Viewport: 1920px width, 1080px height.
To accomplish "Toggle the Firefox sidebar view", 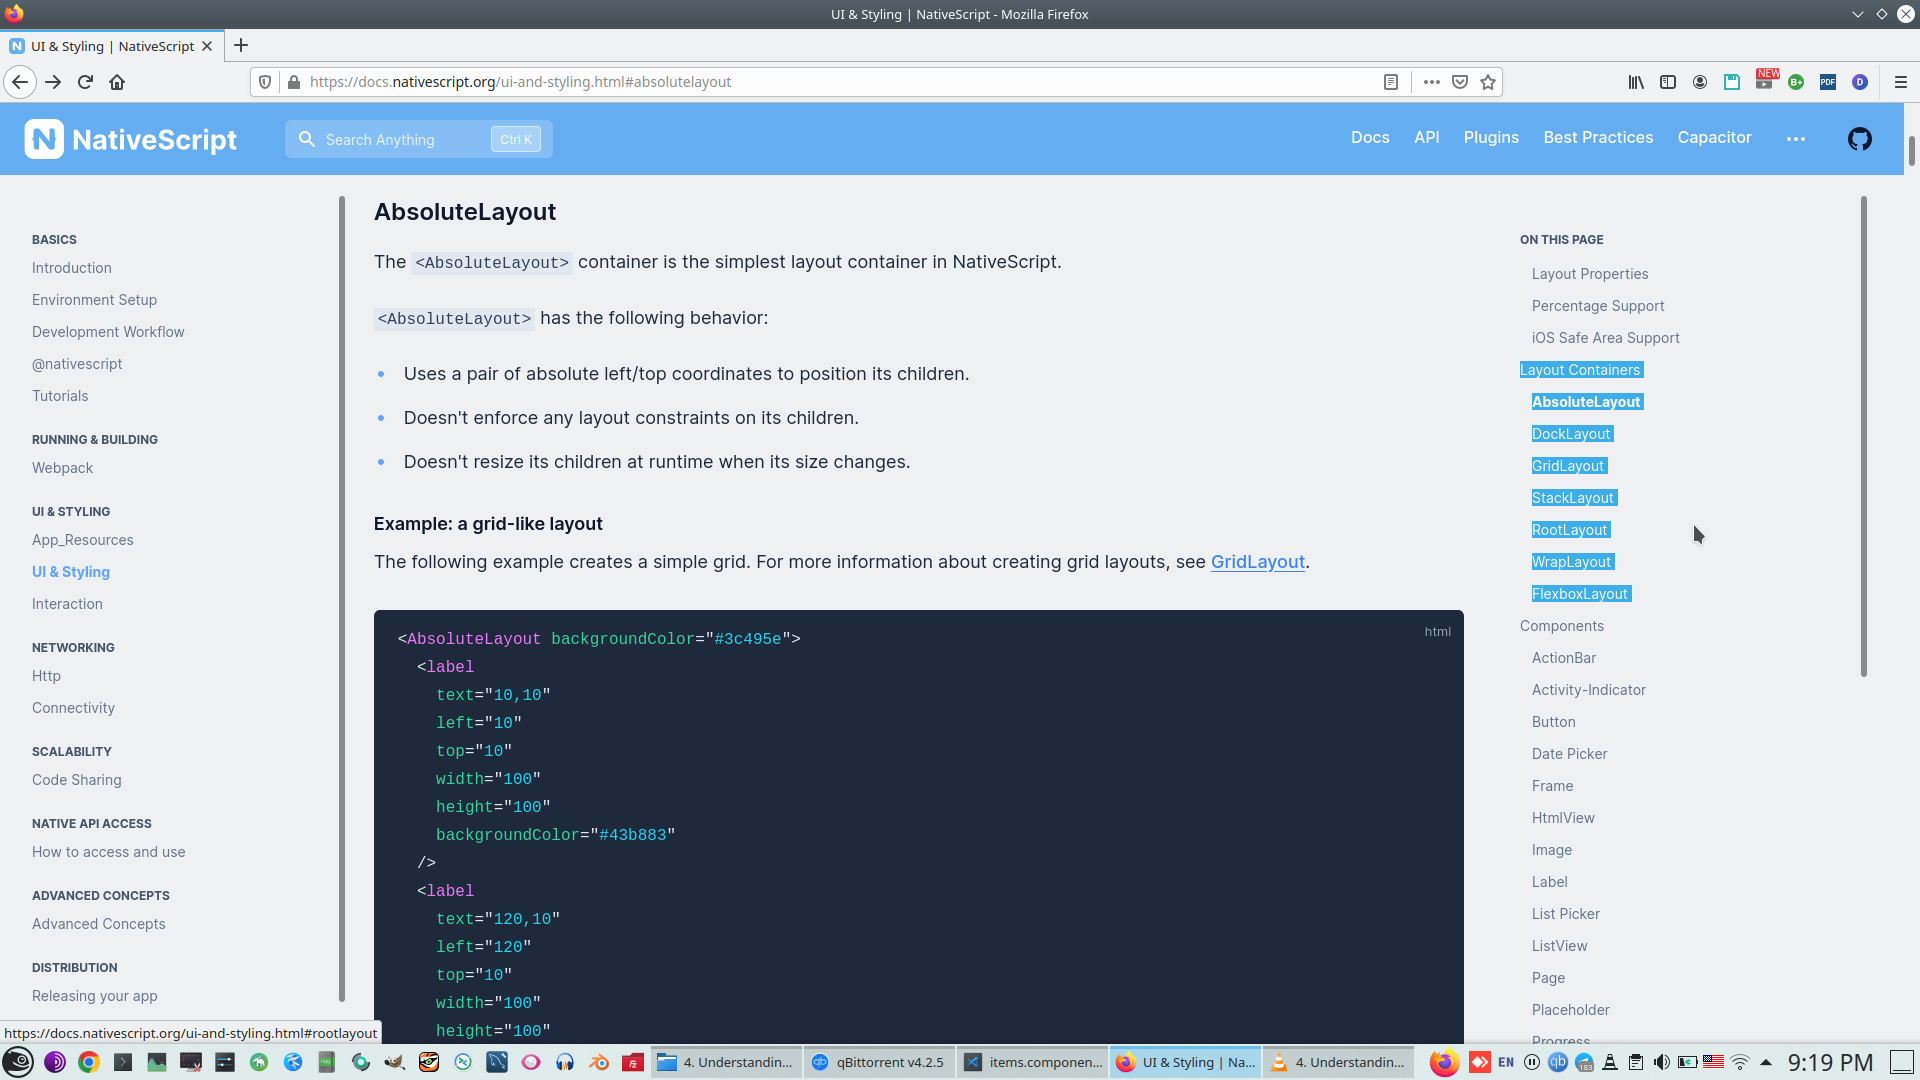I will (1668, 82).
